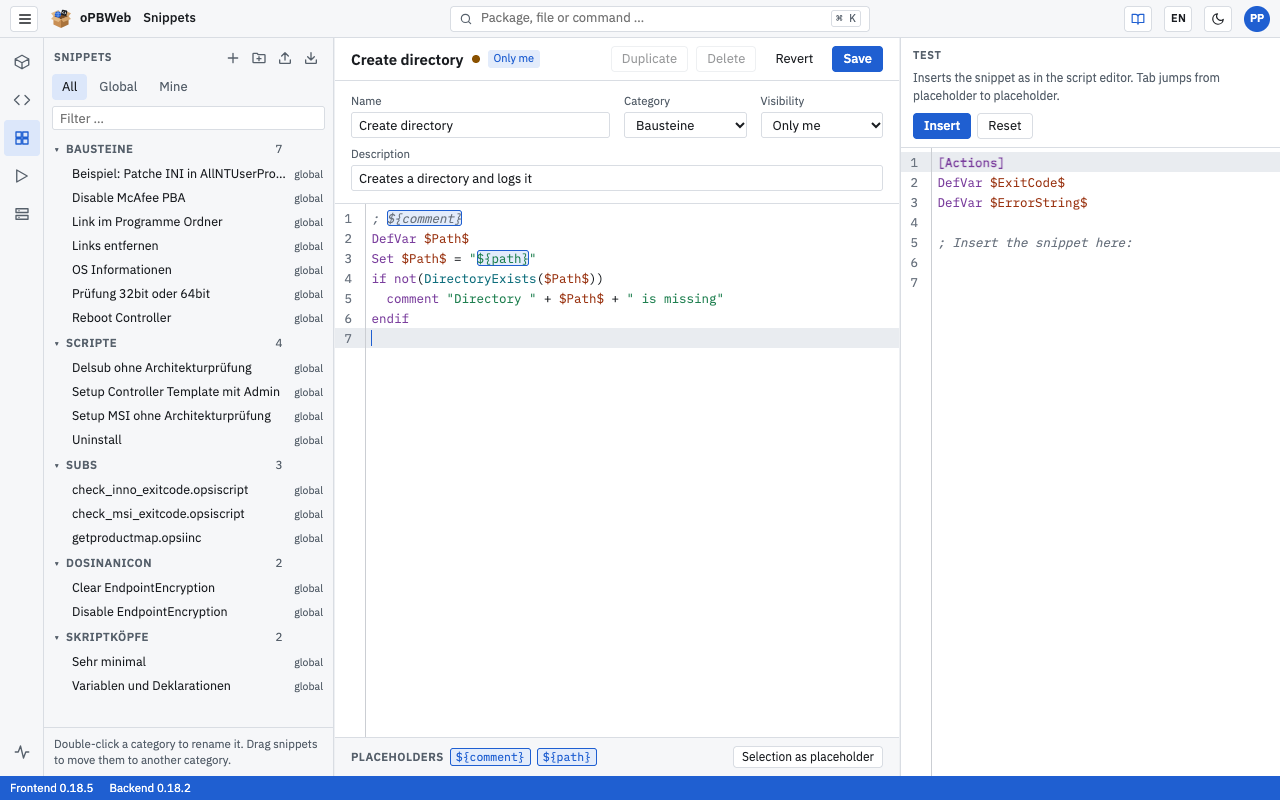Click the download snippets icon

311,58
